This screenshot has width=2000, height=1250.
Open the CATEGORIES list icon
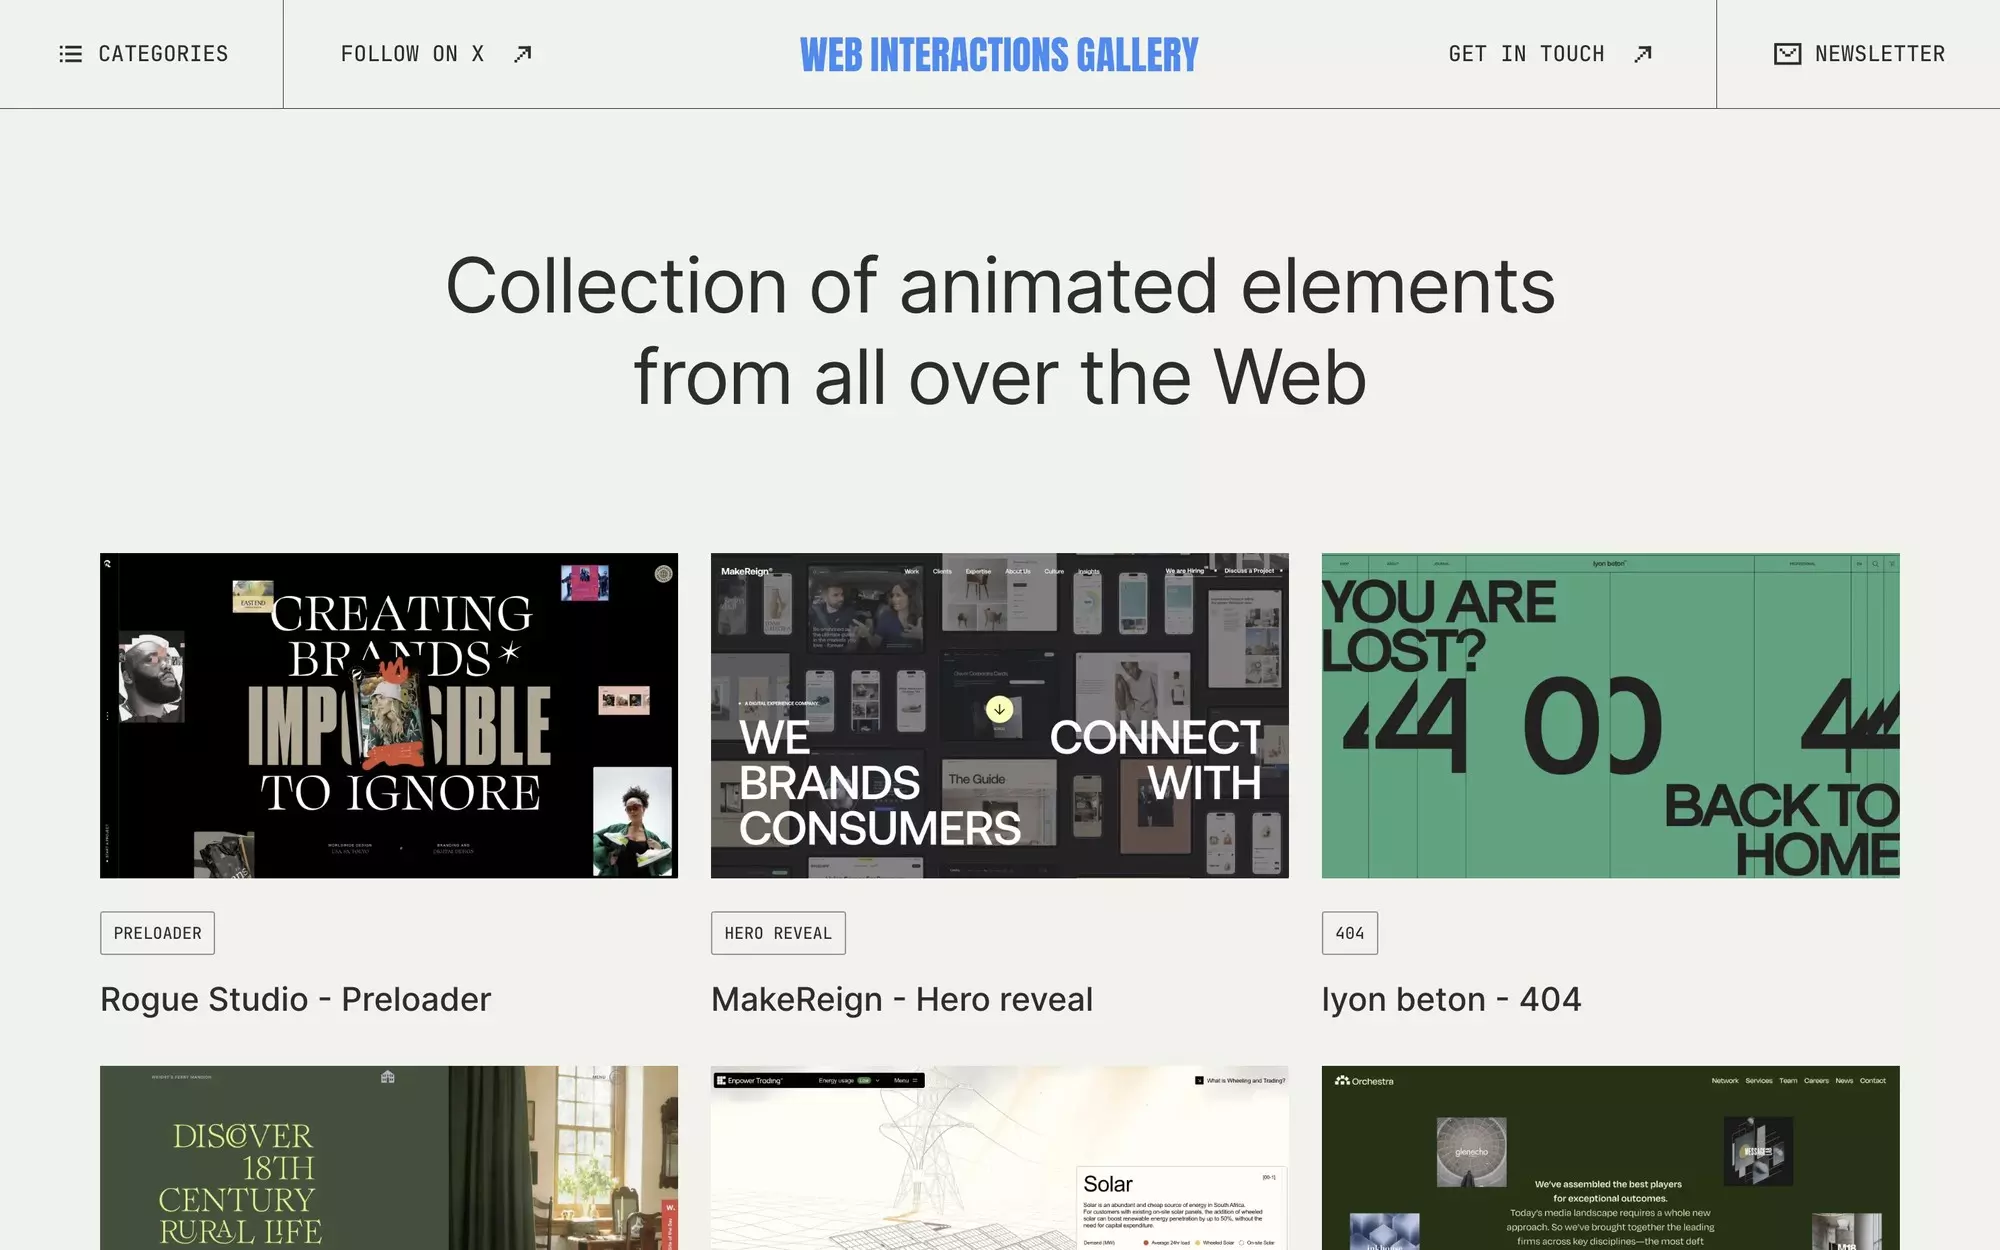tap(71, 54)
